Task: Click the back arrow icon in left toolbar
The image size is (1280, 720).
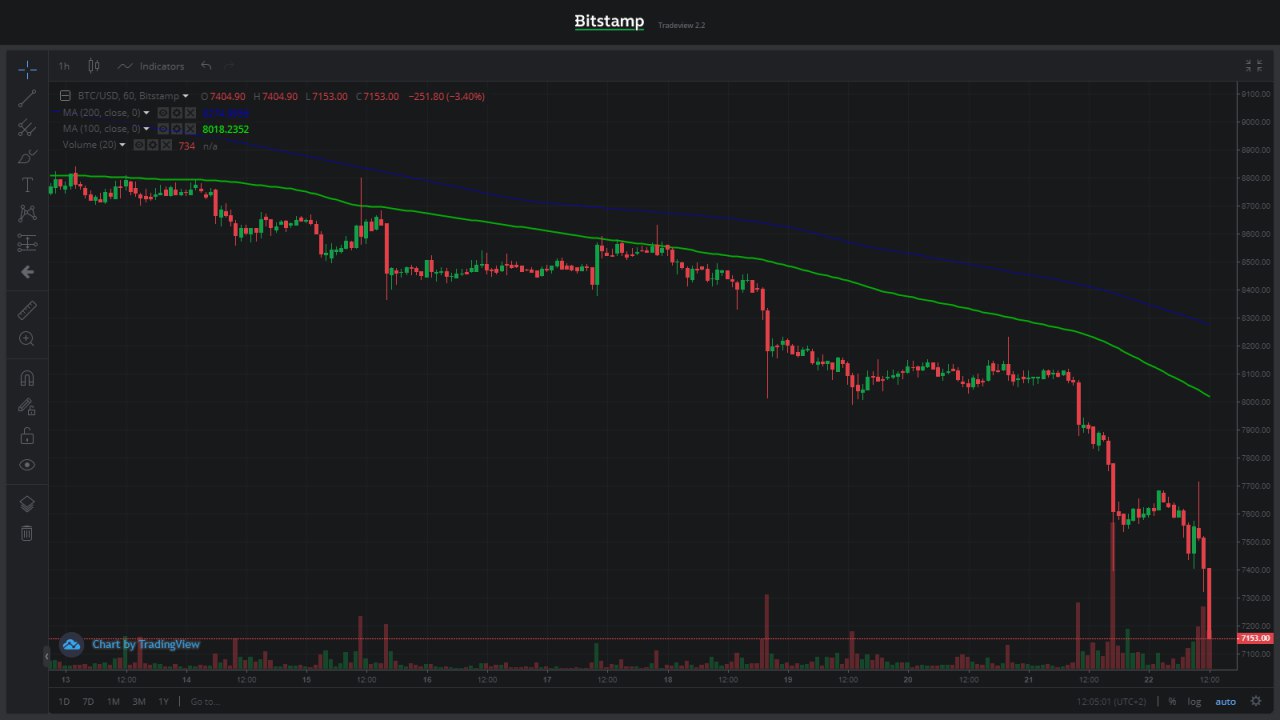Action: click(27, 272)
